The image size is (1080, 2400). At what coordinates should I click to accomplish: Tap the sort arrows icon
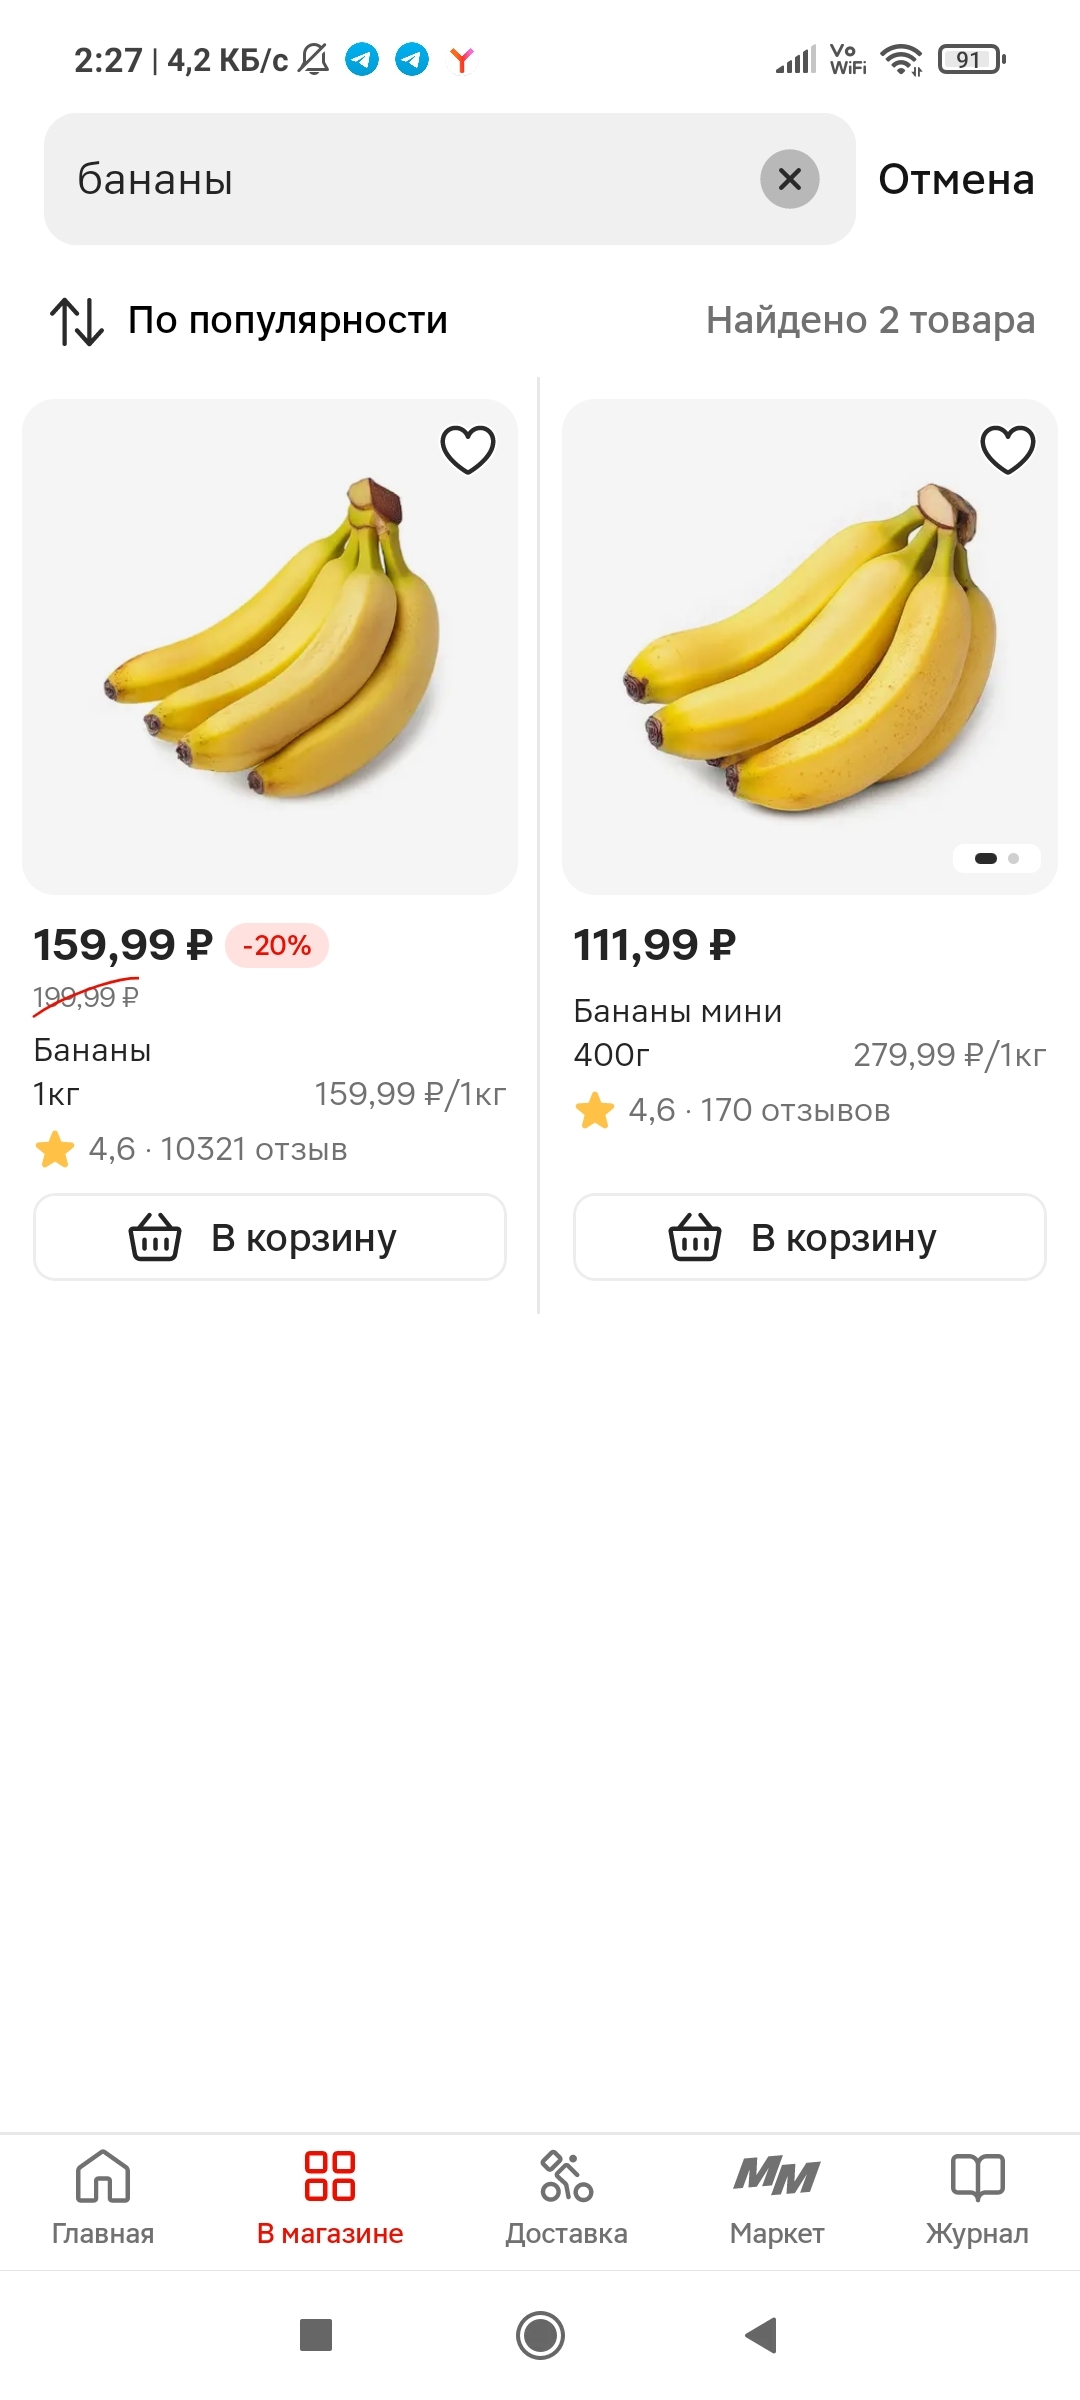click(x=77, y=322)
